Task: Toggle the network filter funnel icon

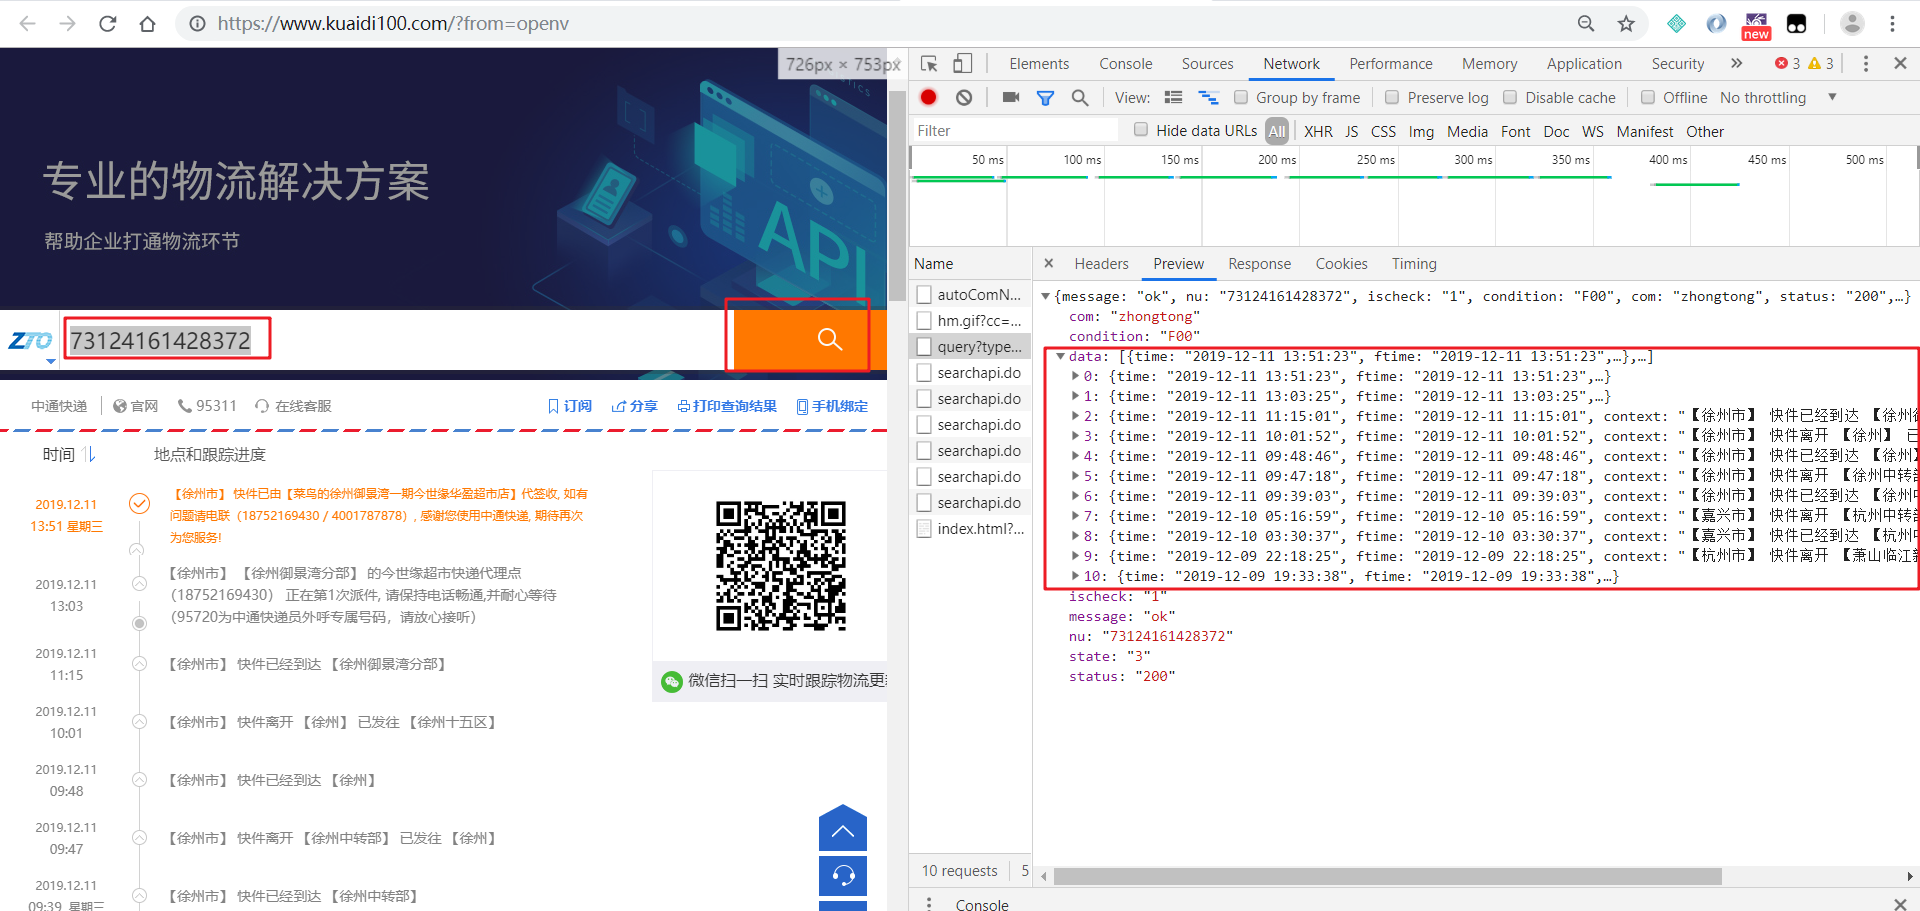Action: [x=1045, y=97]
